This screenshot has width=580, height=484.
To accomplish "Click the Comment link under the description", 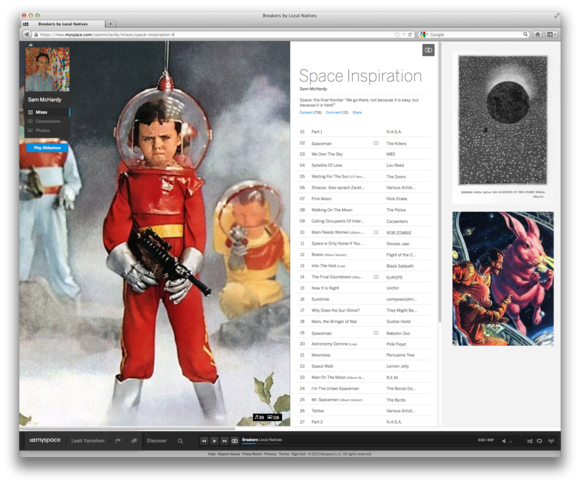I will point(334,112).
